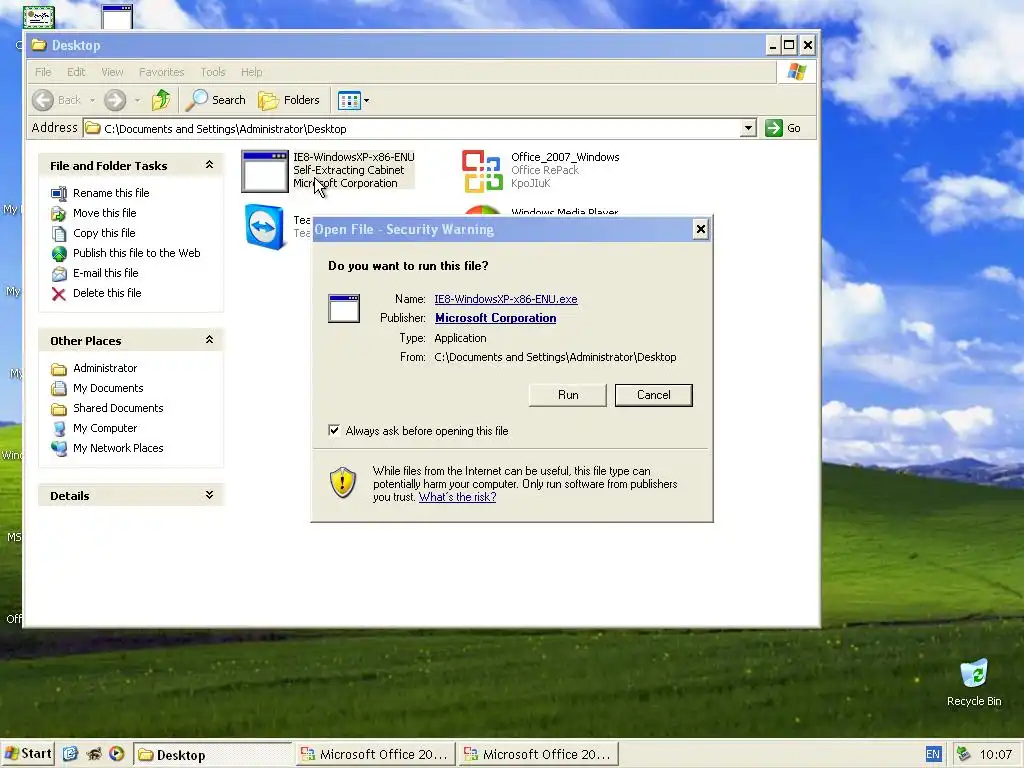
Task: Switch to second Microsoft Office 20... taskbar button
Action: (538, 755)
